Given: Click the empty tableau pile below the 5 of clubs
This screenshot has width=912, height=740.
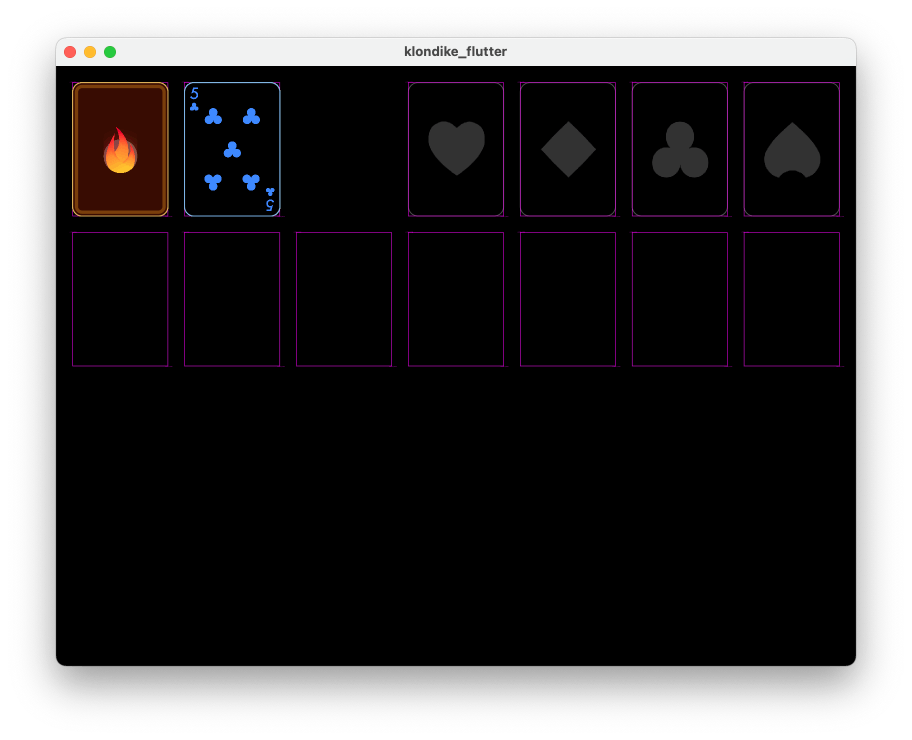Looking at the screenshot, I should click(x=232, y=299).
